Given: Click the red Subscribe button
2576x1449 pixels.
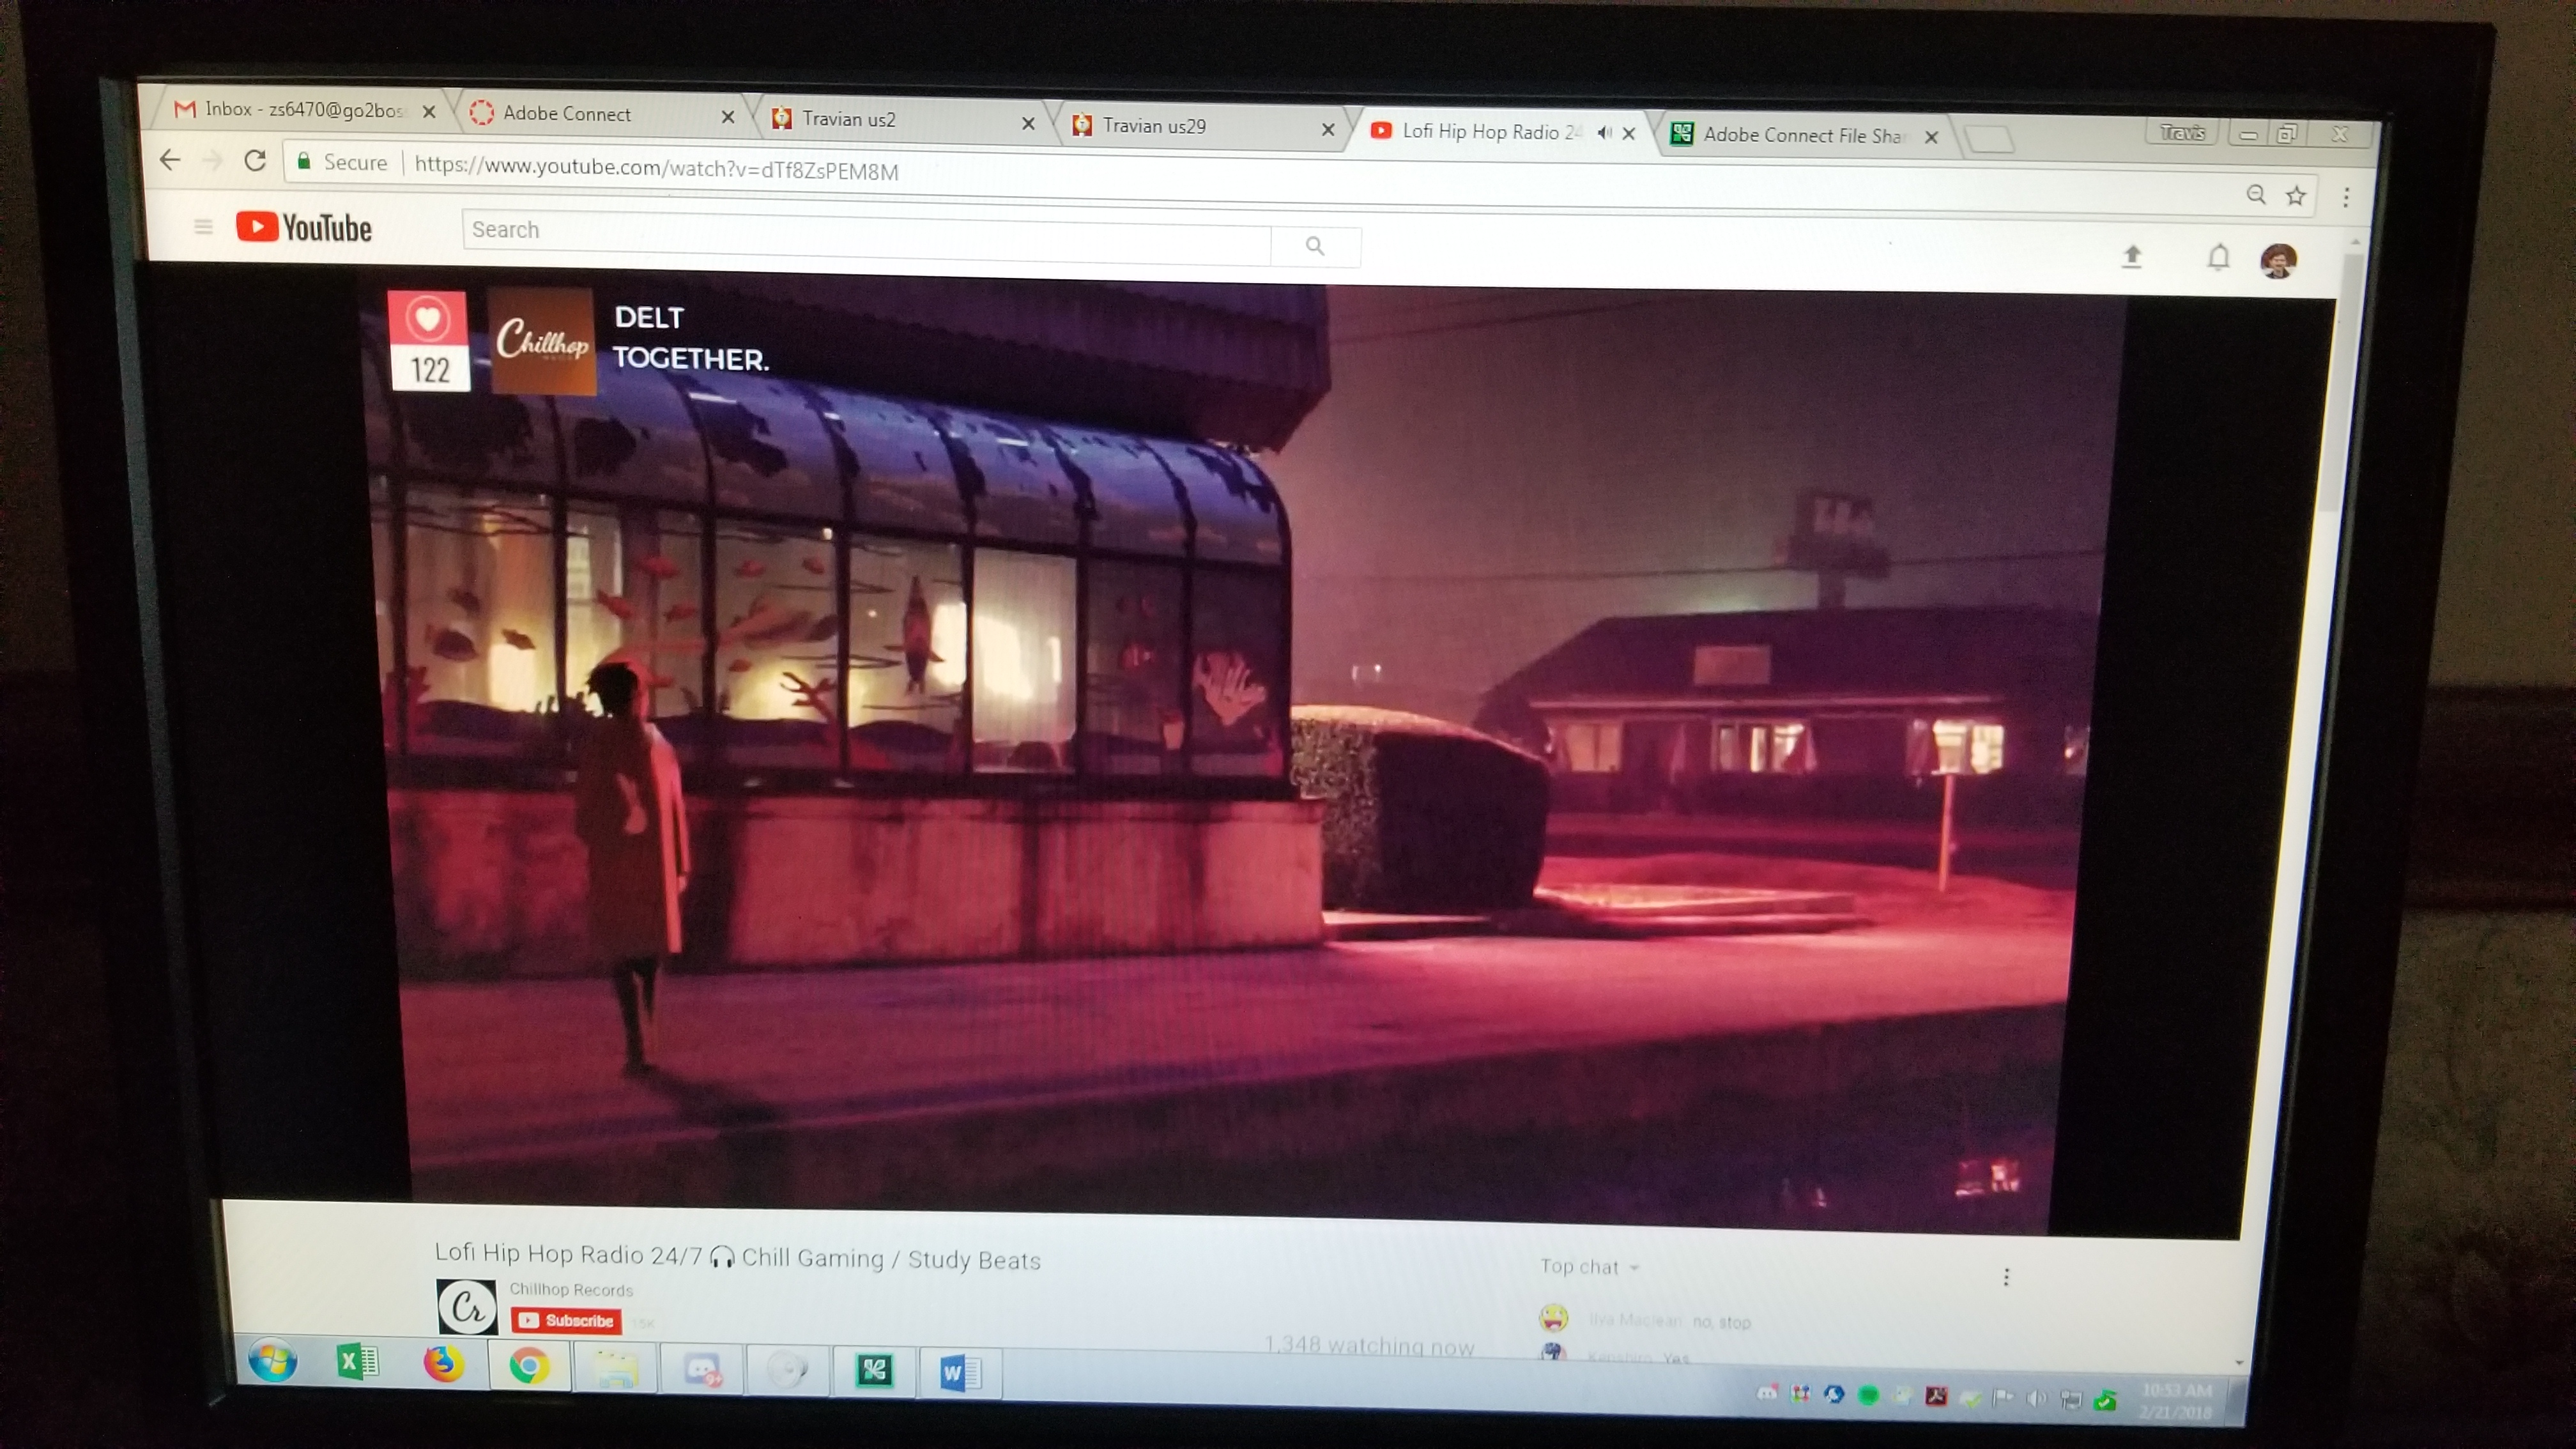Looking at the screenshot, I should click(x=566, y=1320).
